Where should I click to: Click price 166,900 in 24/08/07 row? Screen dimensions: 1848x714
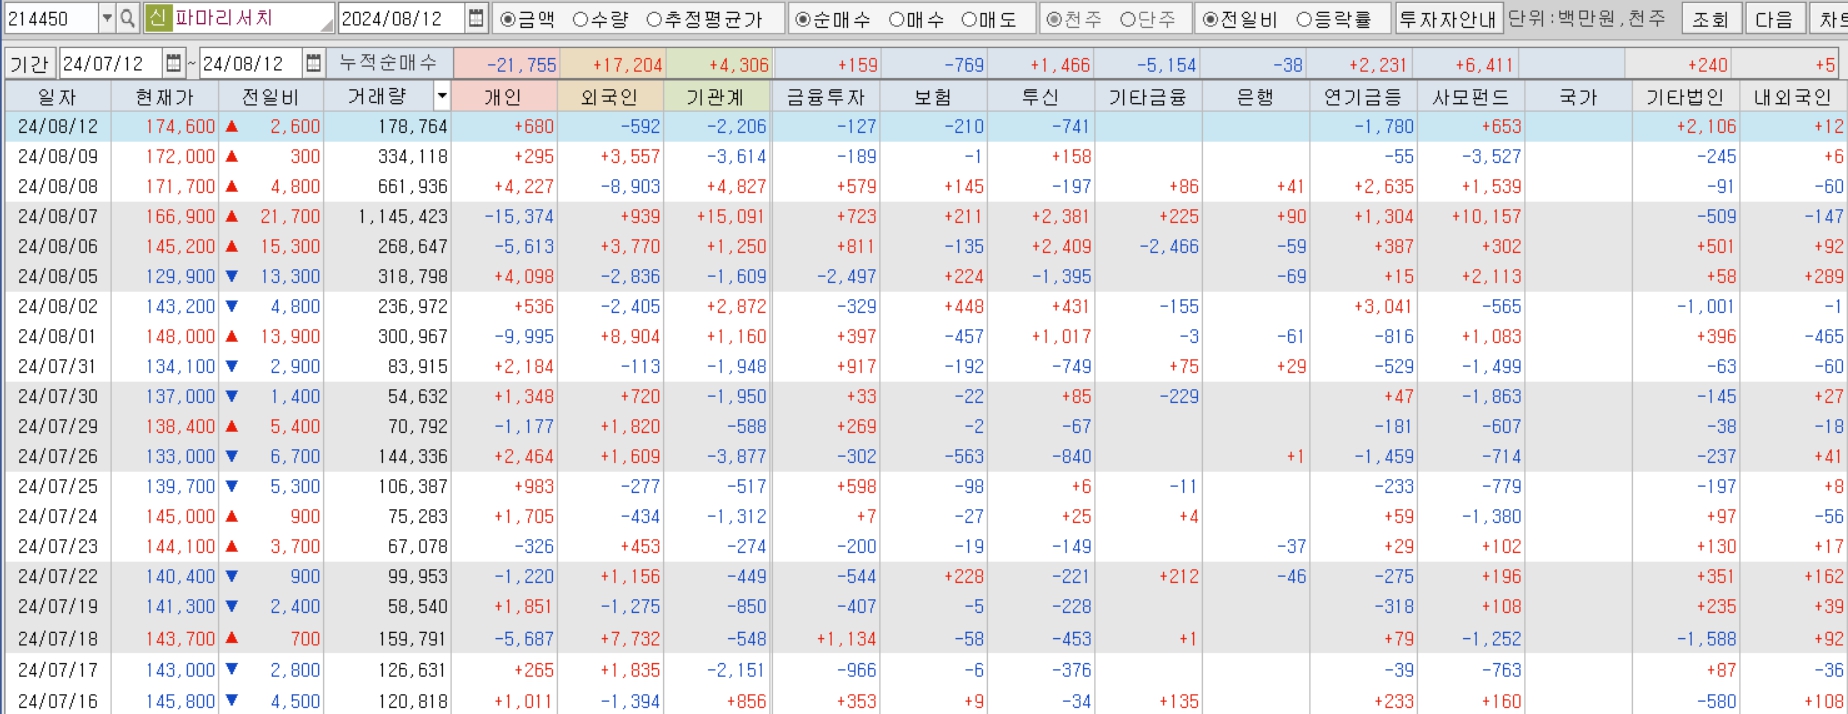coord(180,216)
